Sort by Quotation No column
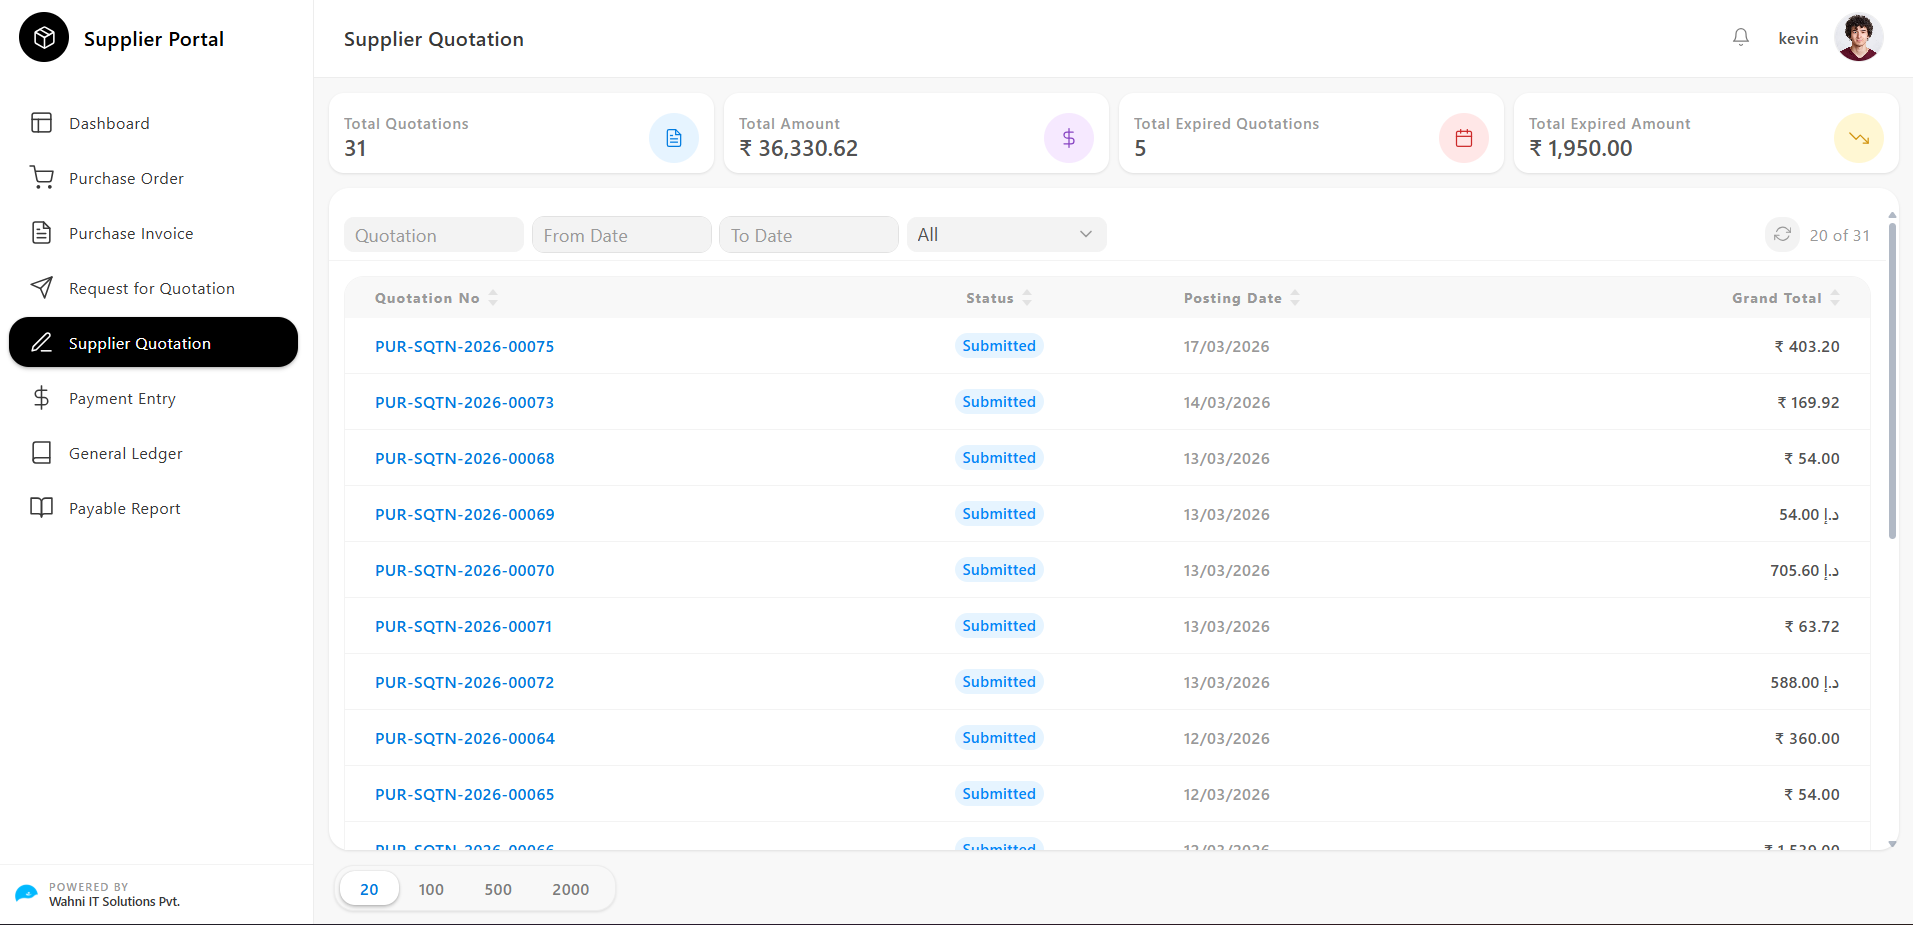Image resolution: width=1913 pixels, height=925 pixels. pyautogui.click(x=493, y=298)
